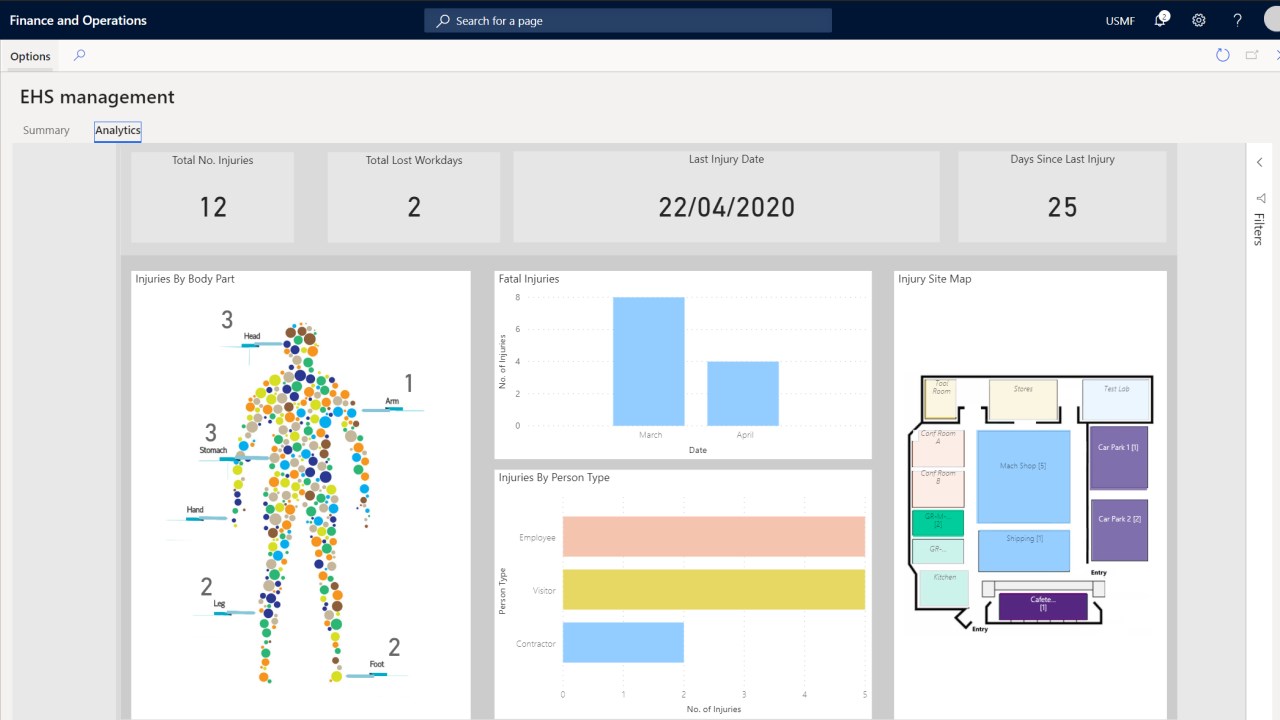Open the help question mark icon
Viewport: 1280px width, 720px height.
tap(1237, 20)
